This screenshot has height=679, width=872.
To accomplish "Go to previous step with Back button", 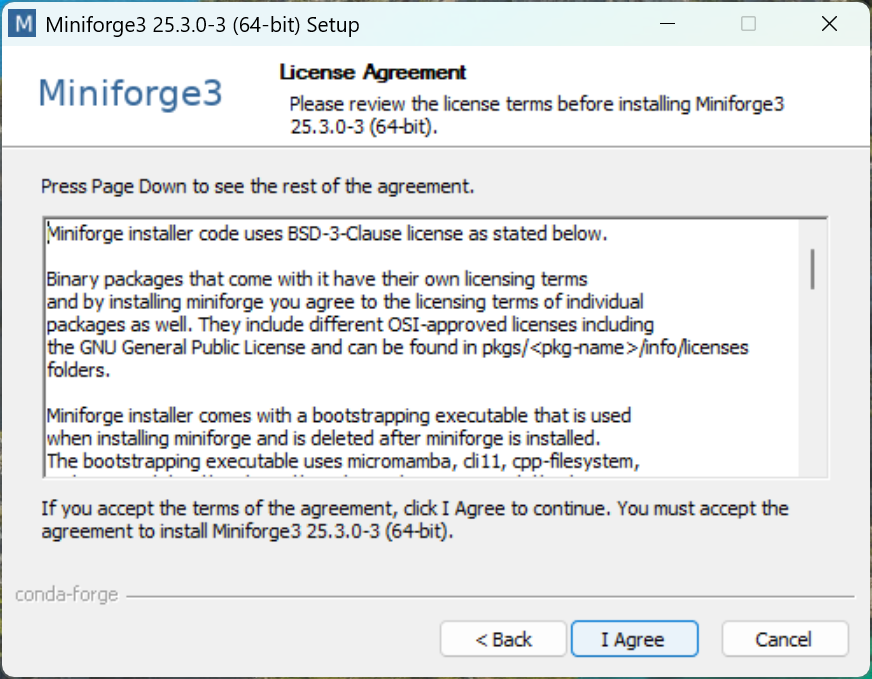I will [x=503, y=639].
